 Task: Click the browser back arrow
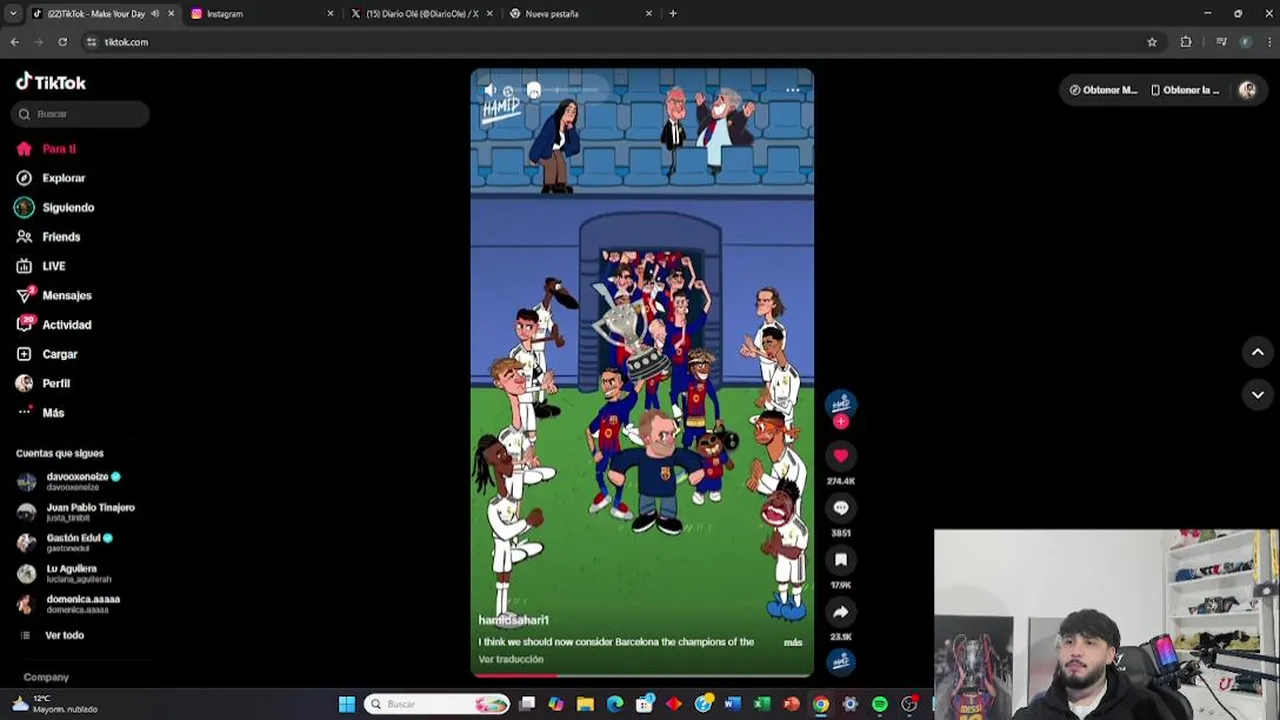click(x=14, y=42)
